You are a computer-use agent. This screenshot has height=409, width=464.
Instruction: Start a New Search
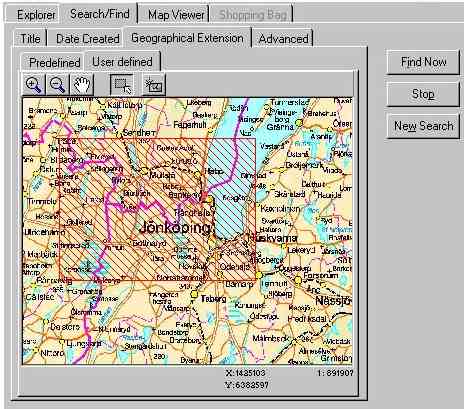coord(423,126)
